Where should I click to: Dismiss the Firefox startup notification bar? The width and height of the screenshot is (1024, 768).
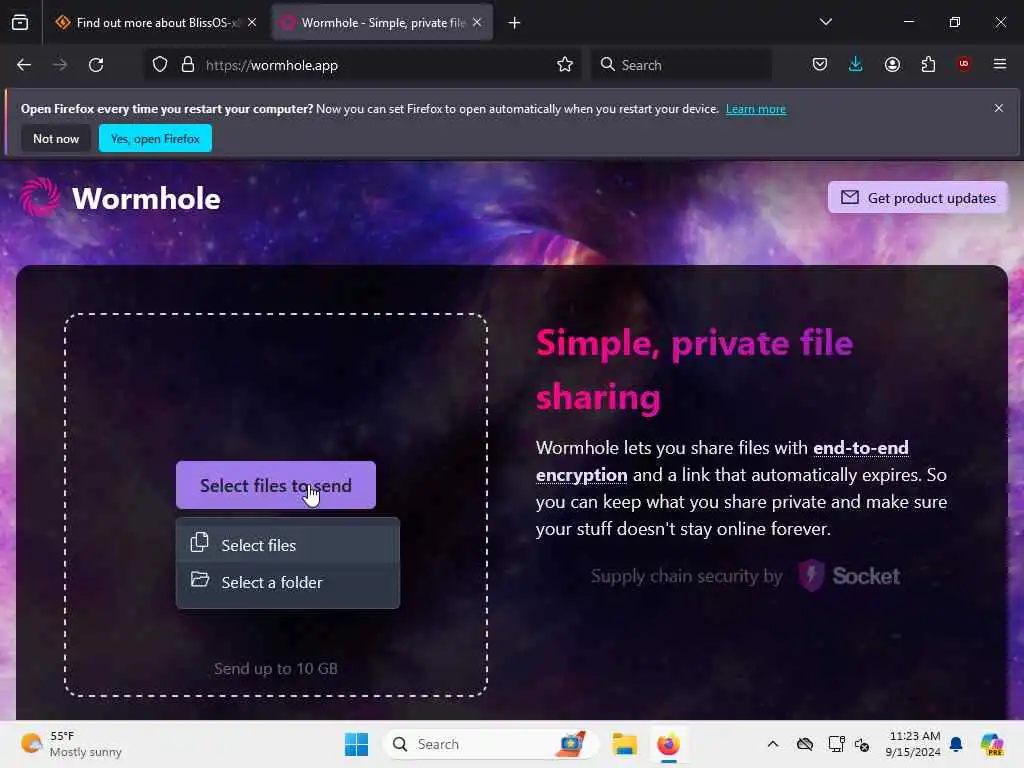click(x=999, y=108)
